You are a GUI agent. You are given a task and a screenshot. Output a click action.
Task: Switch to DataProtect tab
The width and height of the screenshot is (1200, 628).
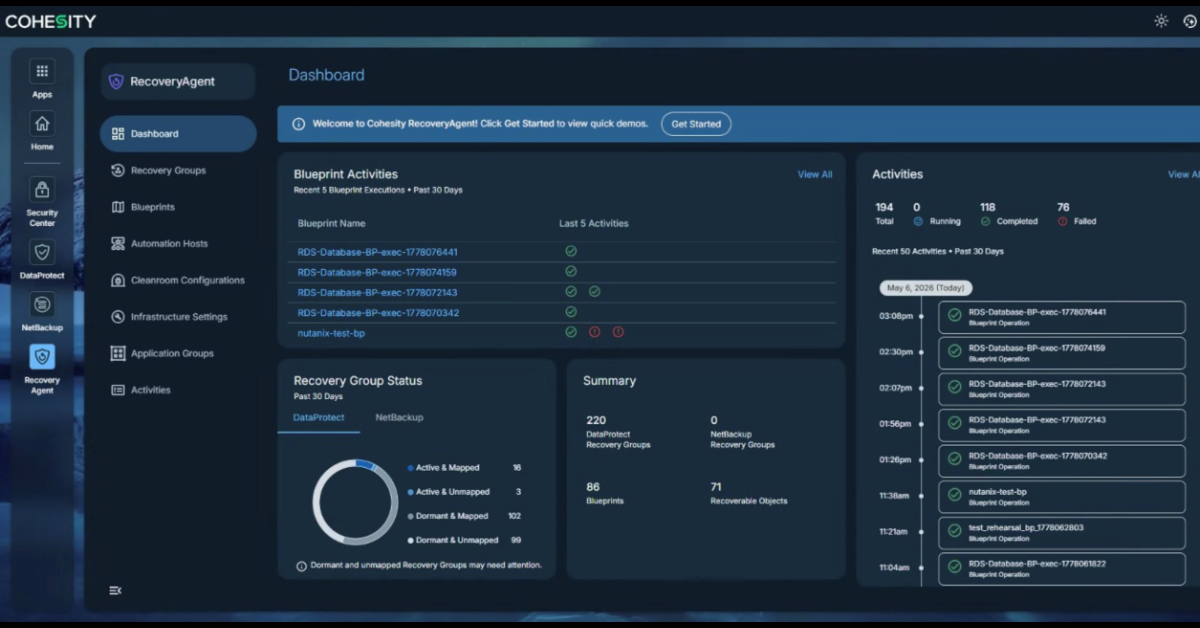tap(318, 417)
